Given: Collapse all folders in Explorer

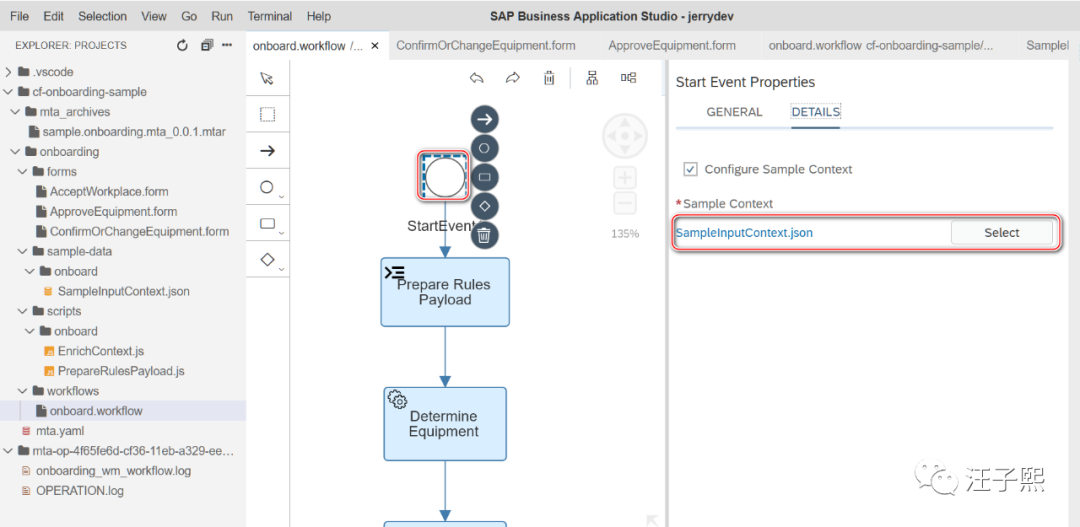Looking at the screenshot, I should coord(207,45).
